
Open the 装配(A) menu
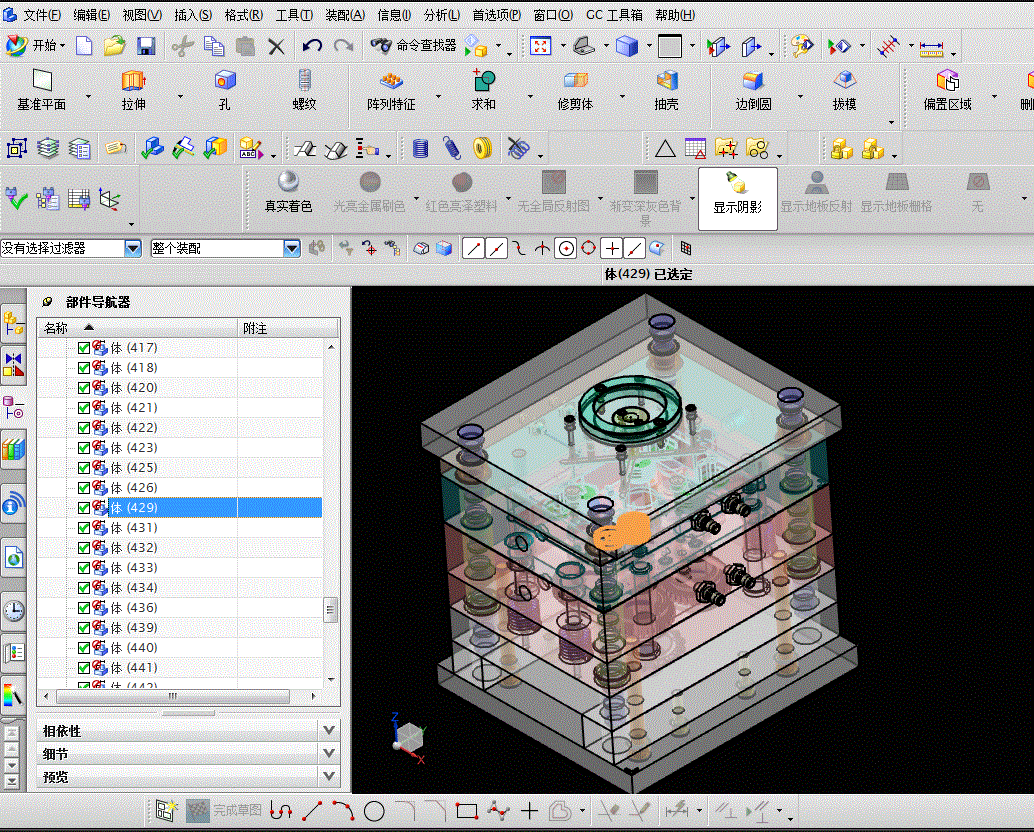pyautogui.click(x=345, y=15)
